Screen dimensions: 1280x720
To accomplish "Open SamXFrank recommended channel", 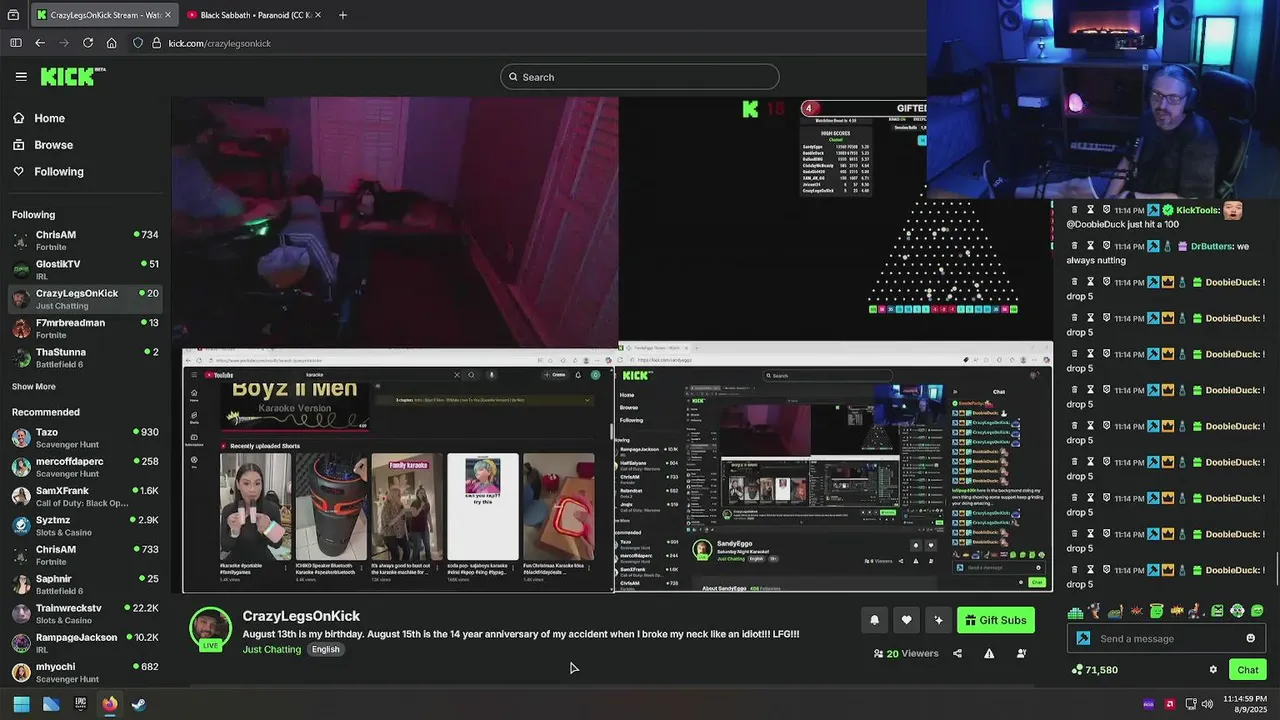I will (85, 497).
